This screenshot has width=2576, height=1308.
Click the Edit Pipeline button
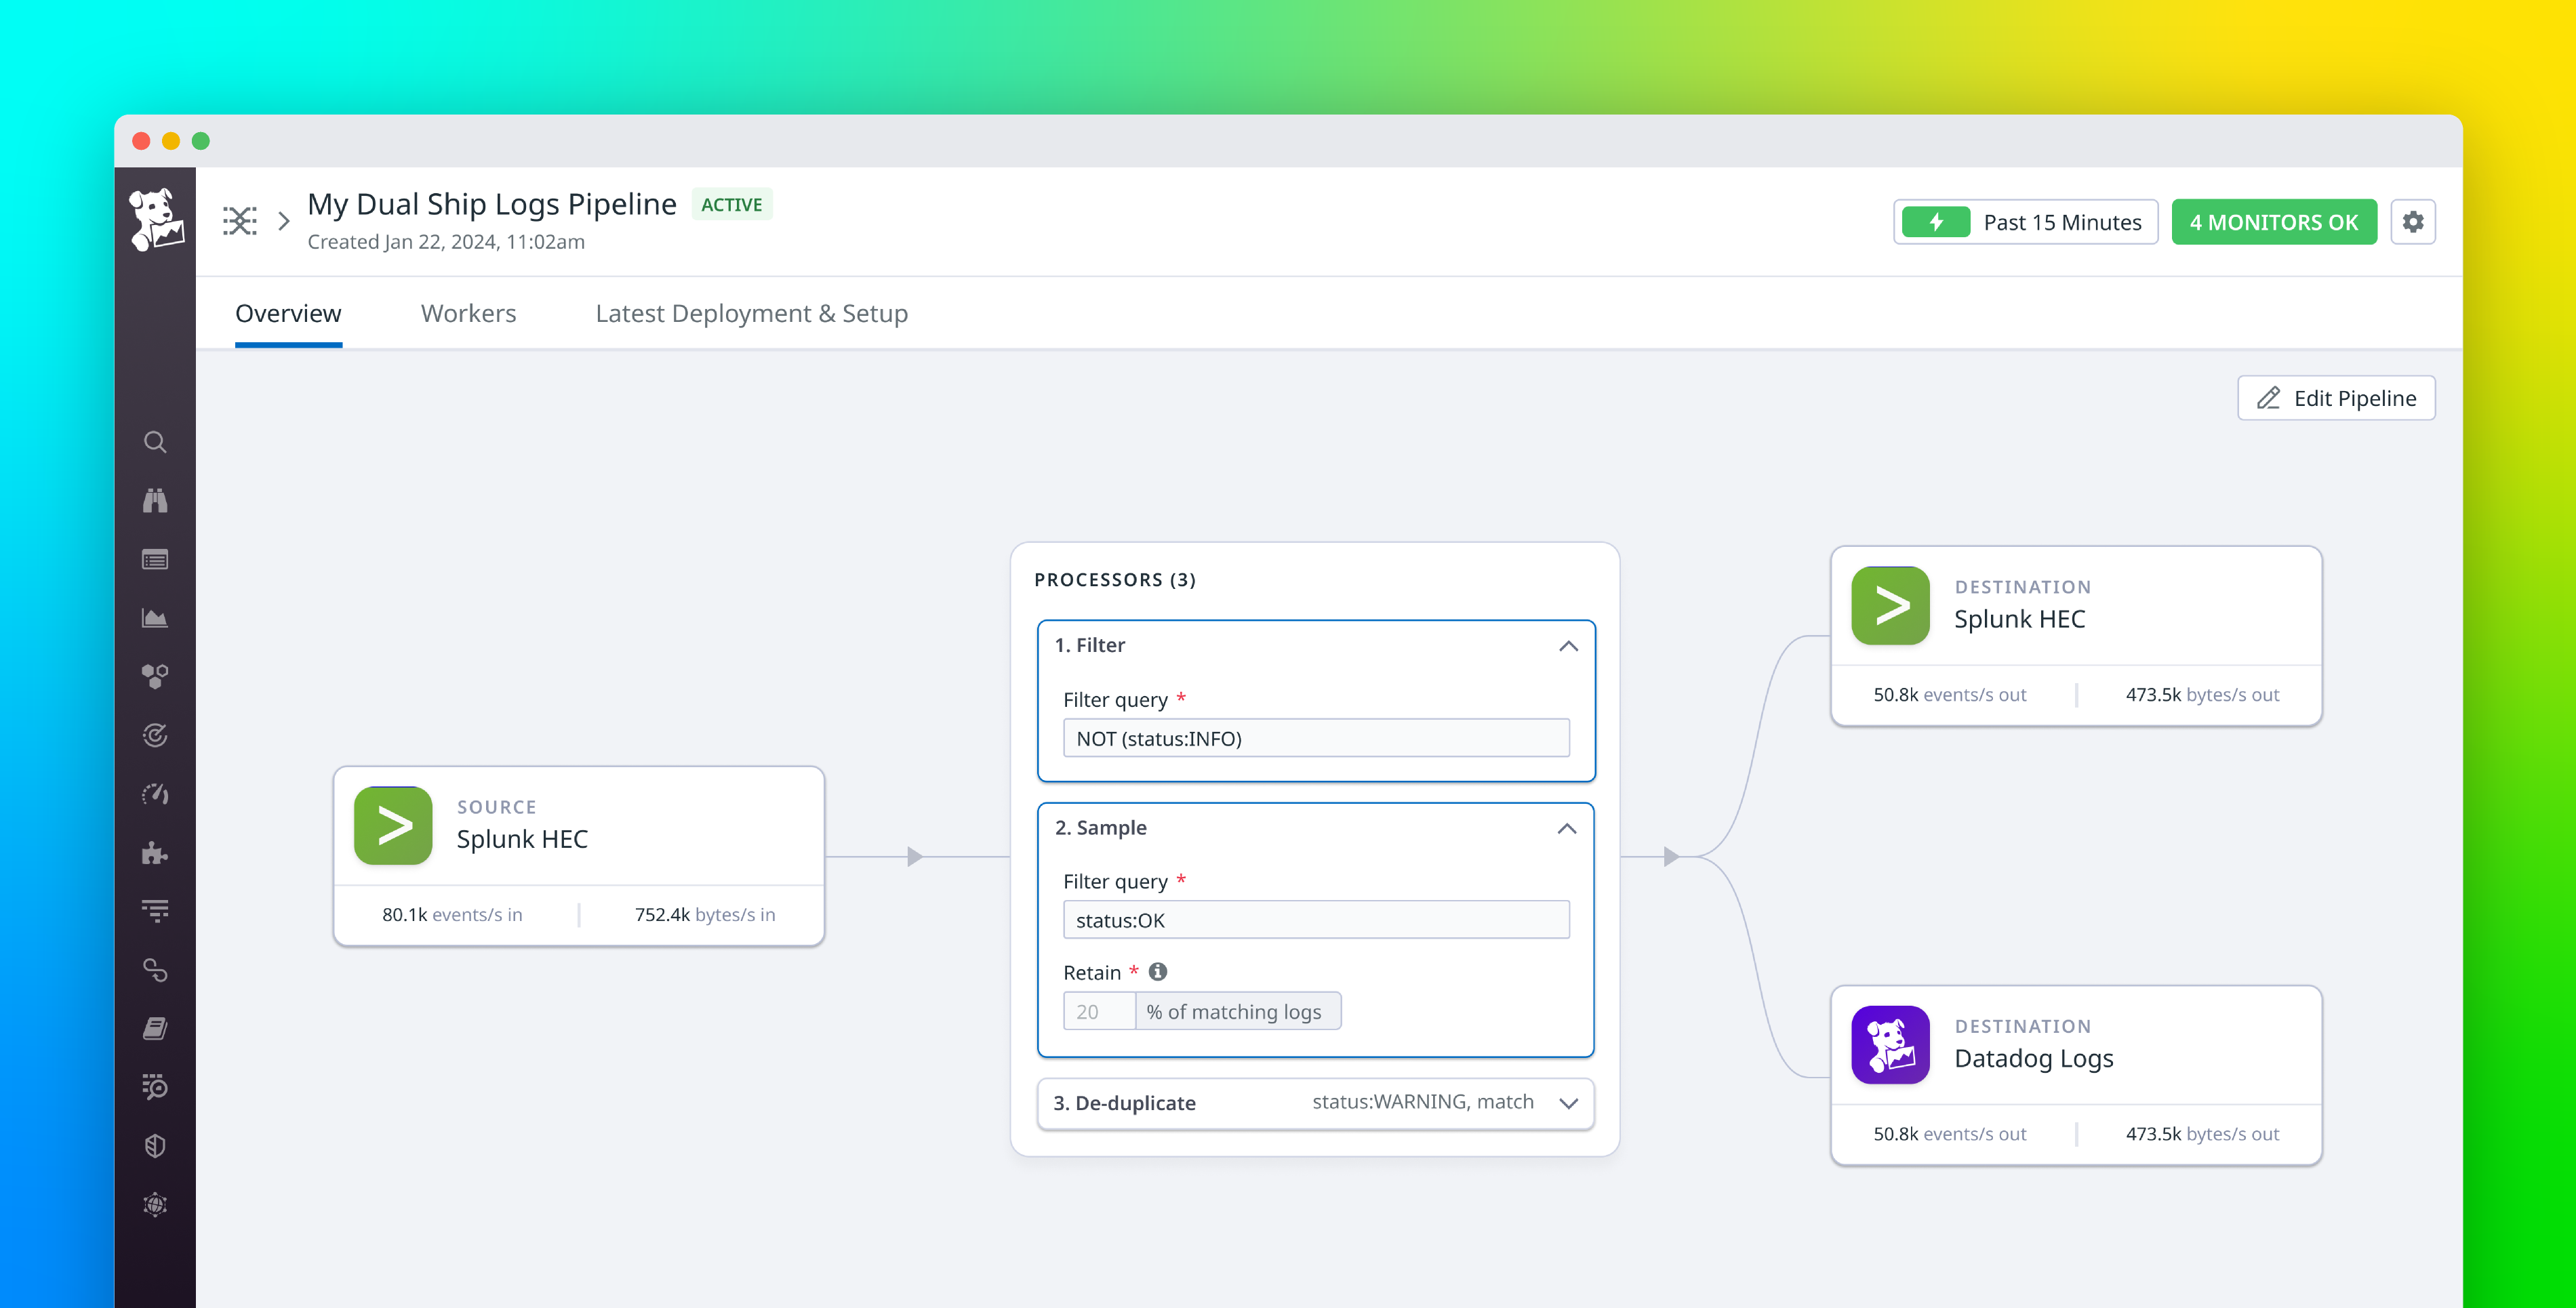[2336, 397]
